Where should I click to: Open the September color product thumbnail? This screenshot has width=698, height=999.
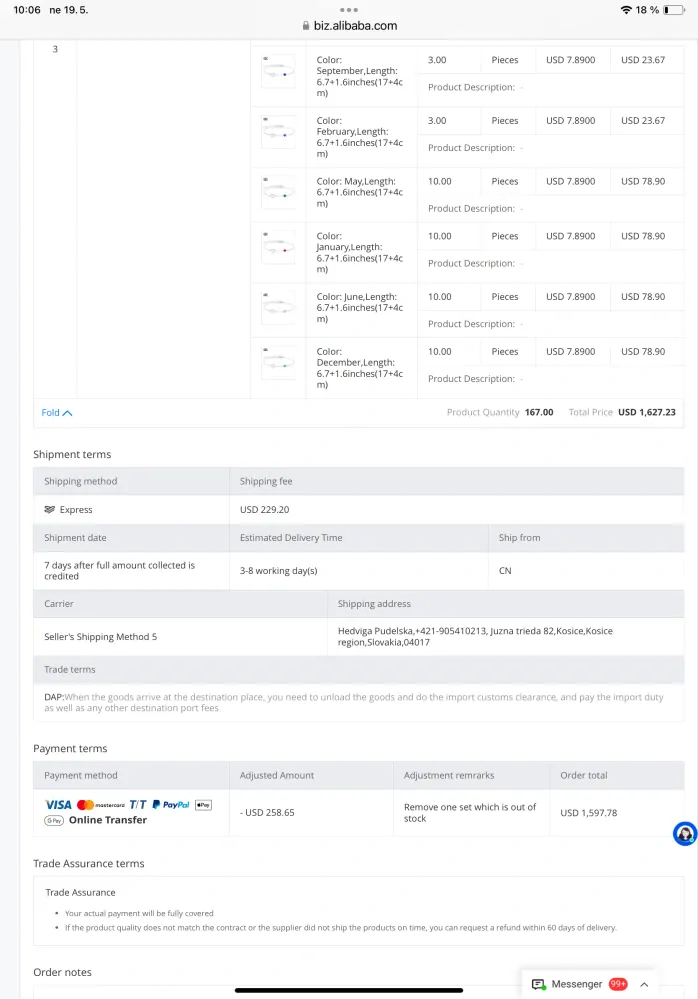tap(278, 72)
